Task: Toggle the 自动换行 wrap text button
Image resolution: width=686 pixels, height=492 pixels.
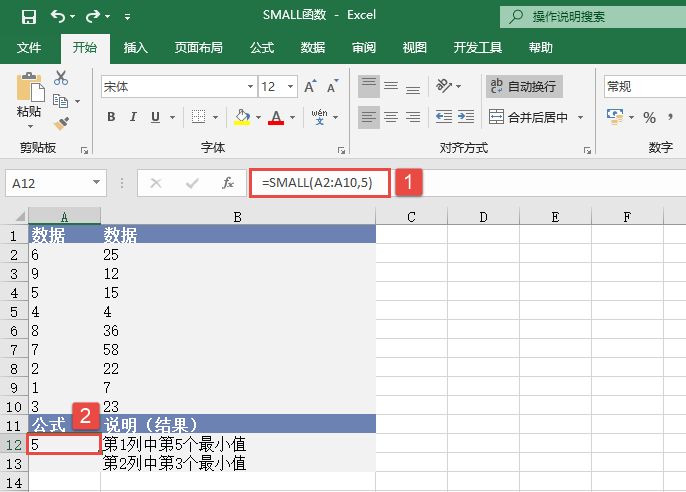Action: pyautogui.click(x=525, y=87)
